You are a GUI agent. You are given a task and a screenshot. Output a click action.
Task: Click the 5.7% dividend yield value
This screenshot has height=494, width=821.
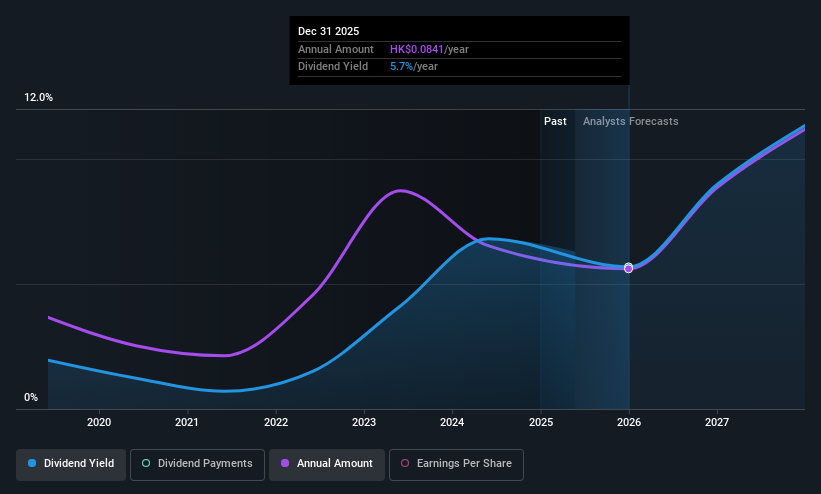pyautogui.click(x=402, y=67)
